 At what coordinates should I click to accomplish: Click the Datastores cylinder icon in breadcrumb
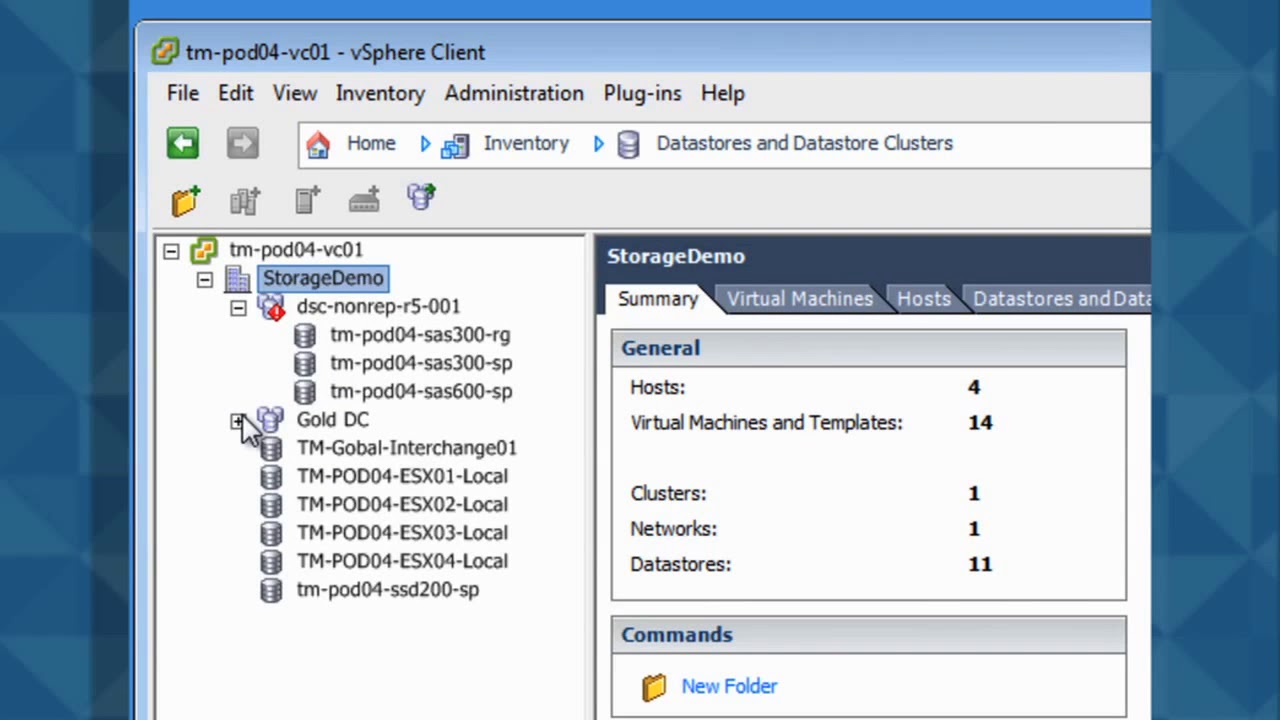(628, 145)
